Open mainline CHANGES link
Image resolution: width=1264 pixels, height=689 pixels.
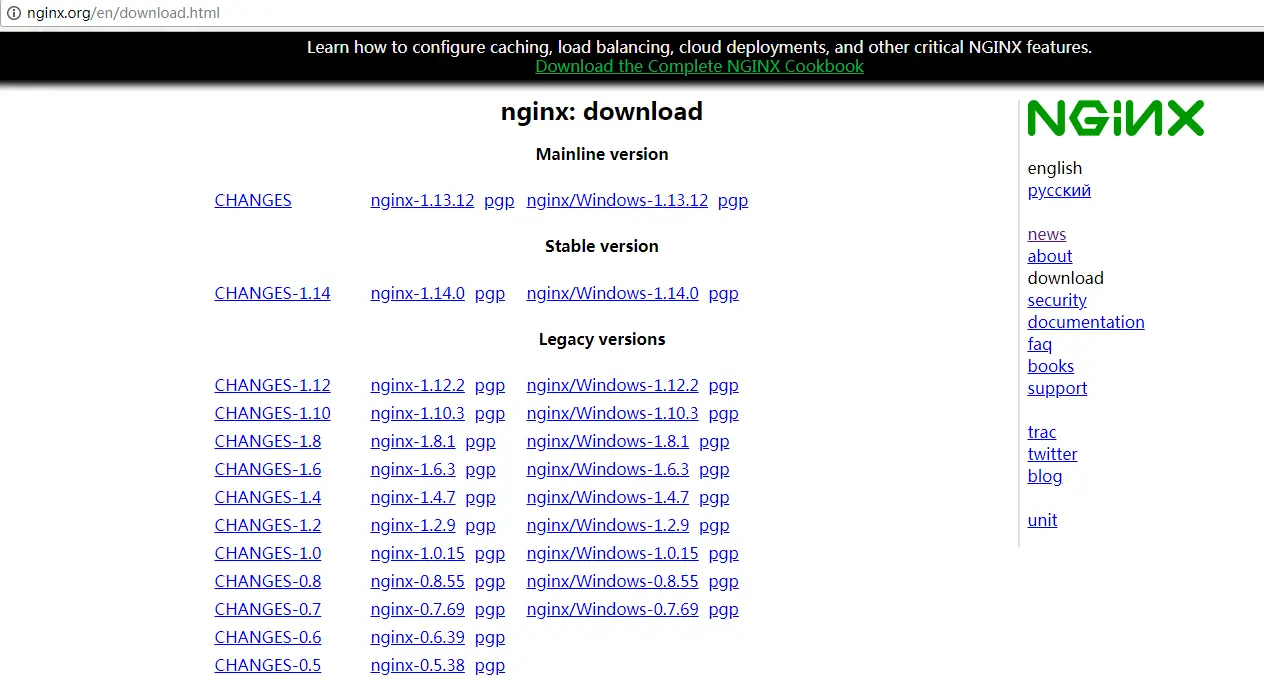[253, 200]
